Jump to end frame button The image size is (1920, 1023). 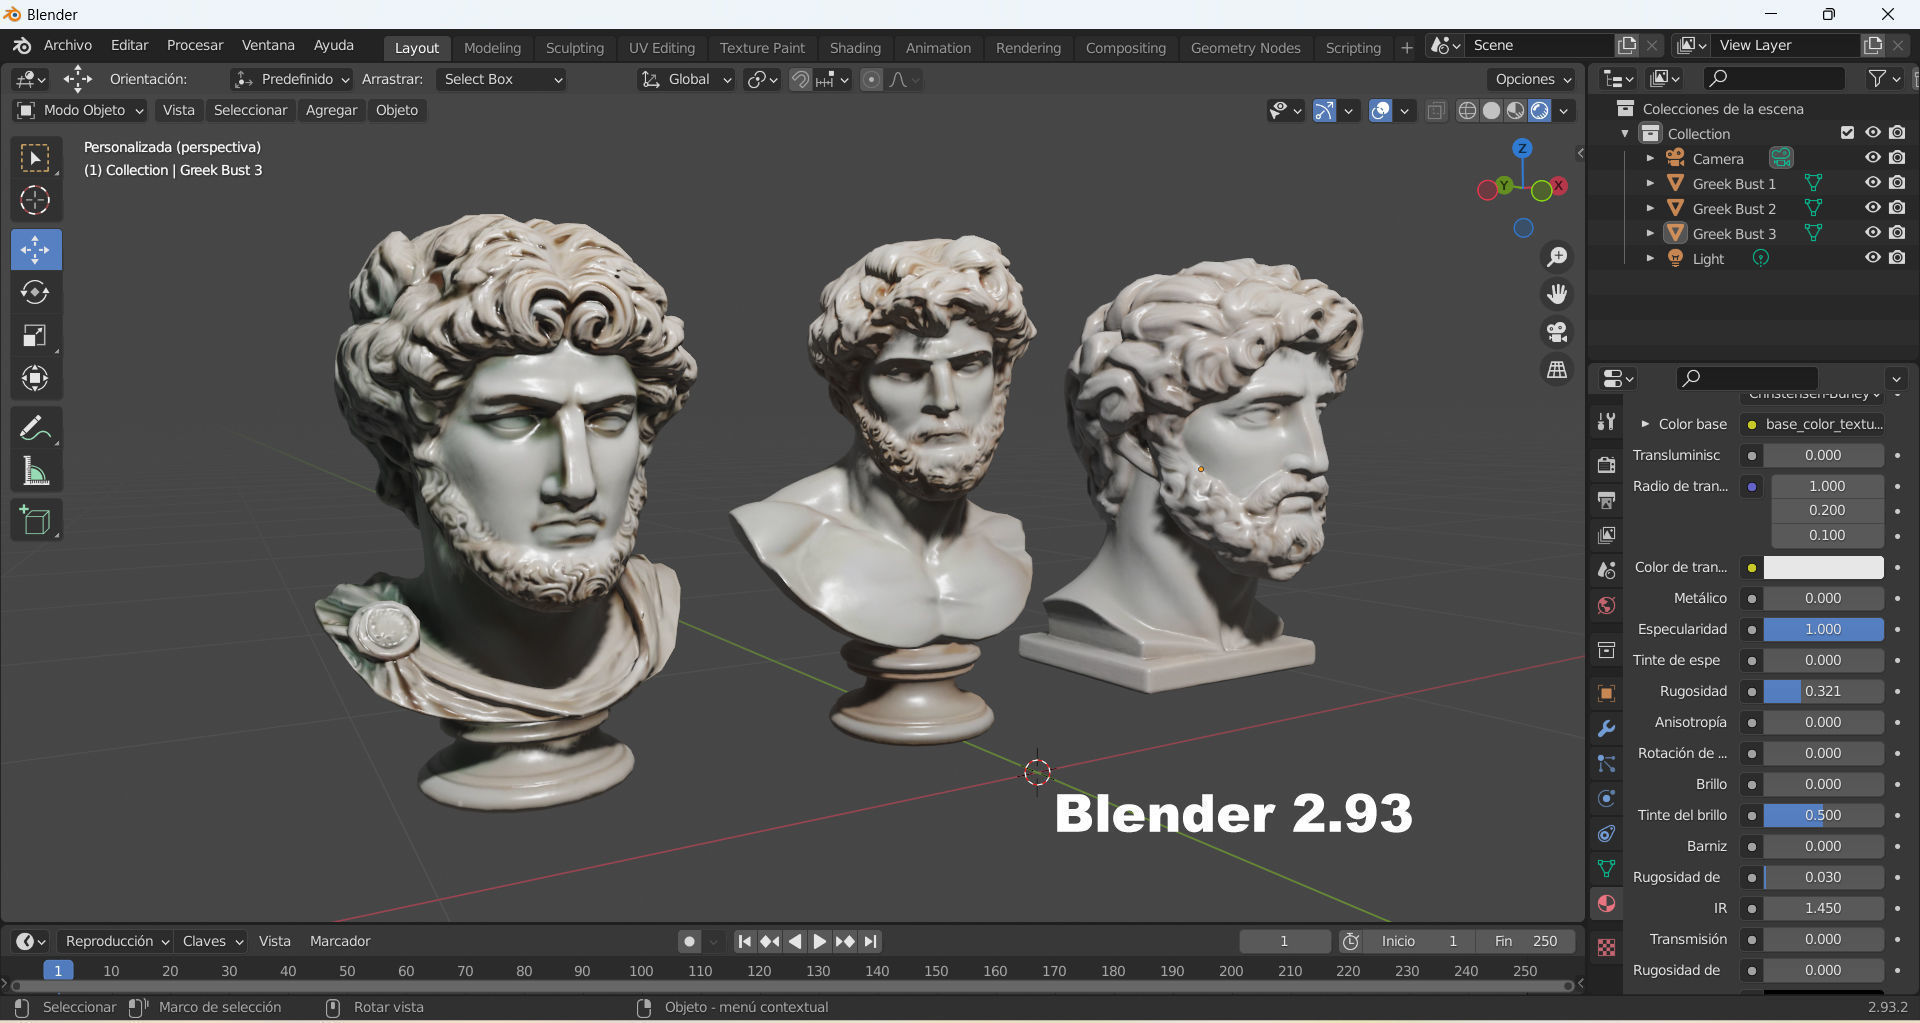click(x=871, y=941)
